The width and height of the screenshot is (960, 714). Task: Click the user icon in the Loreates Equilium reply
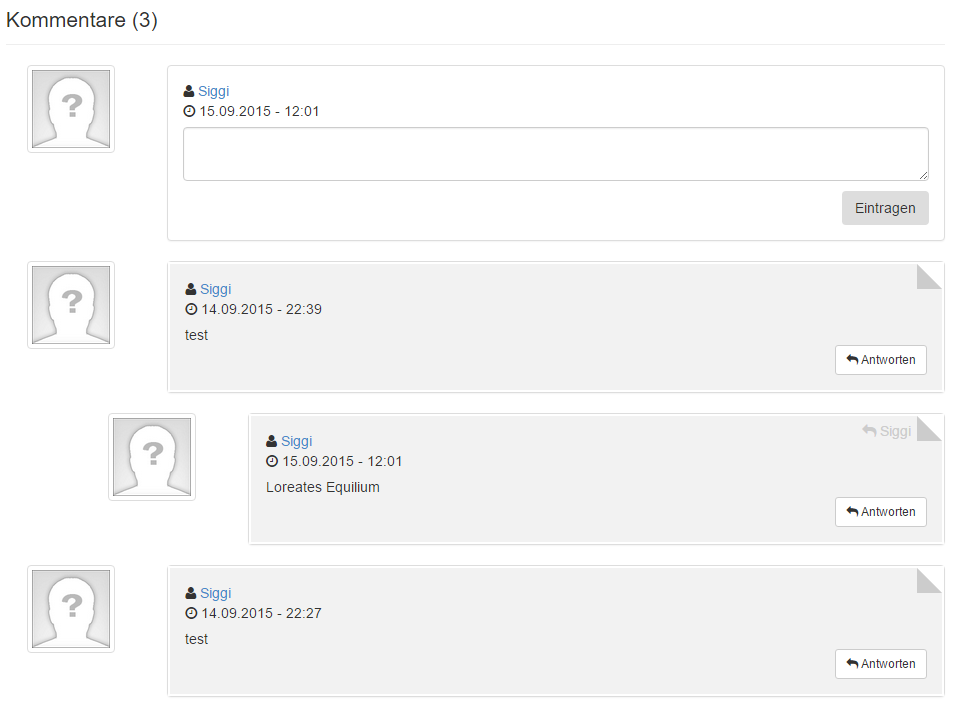click(272, 441)
